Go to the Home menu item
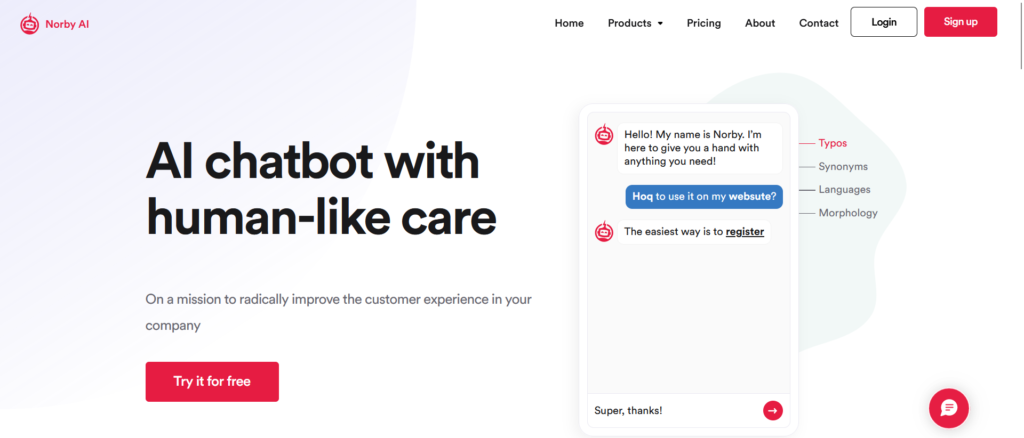Screen dimensions: 1024x438 coord(569,23)
